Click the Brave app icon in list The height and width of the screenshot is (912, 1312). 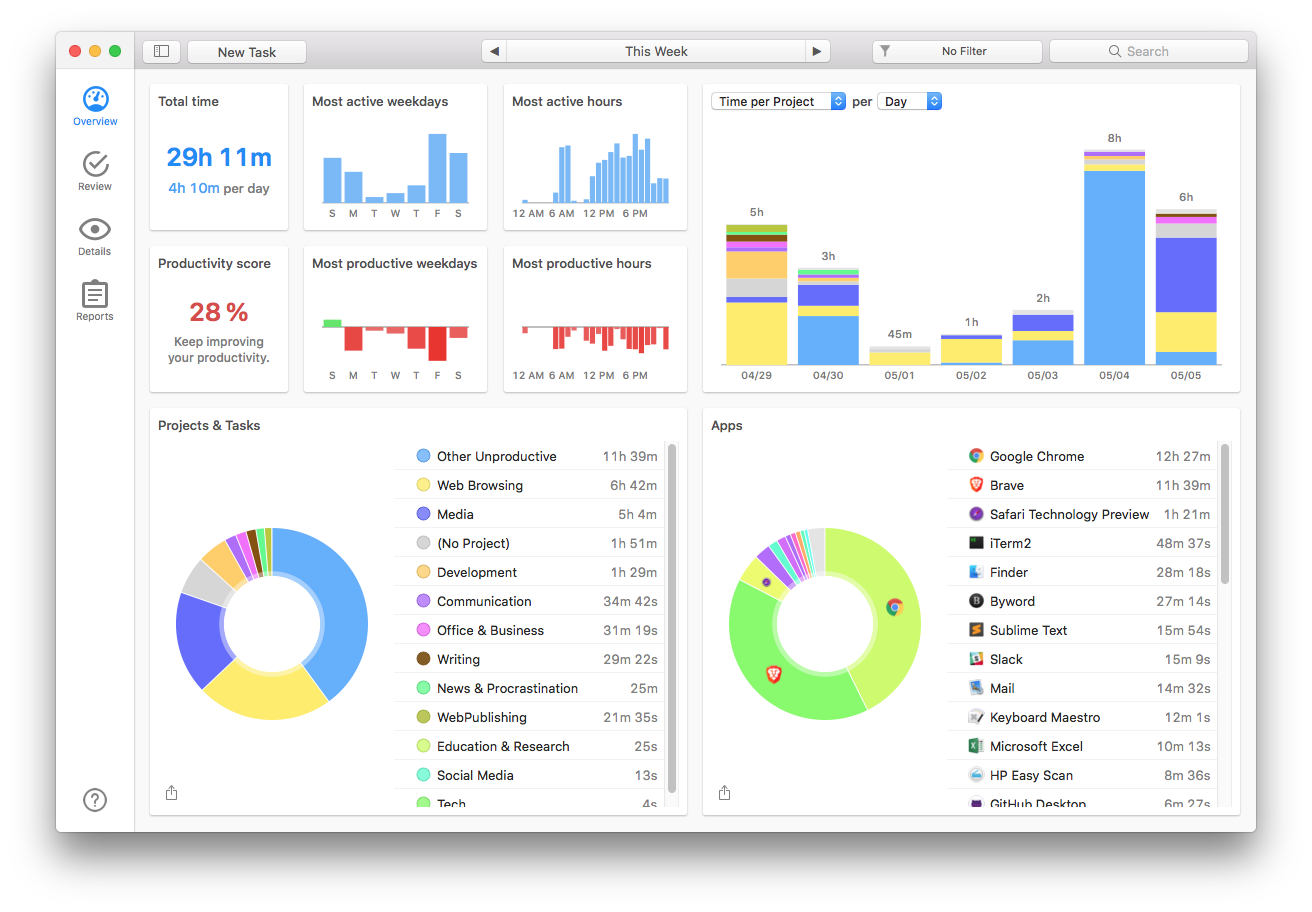click(976, 485)
